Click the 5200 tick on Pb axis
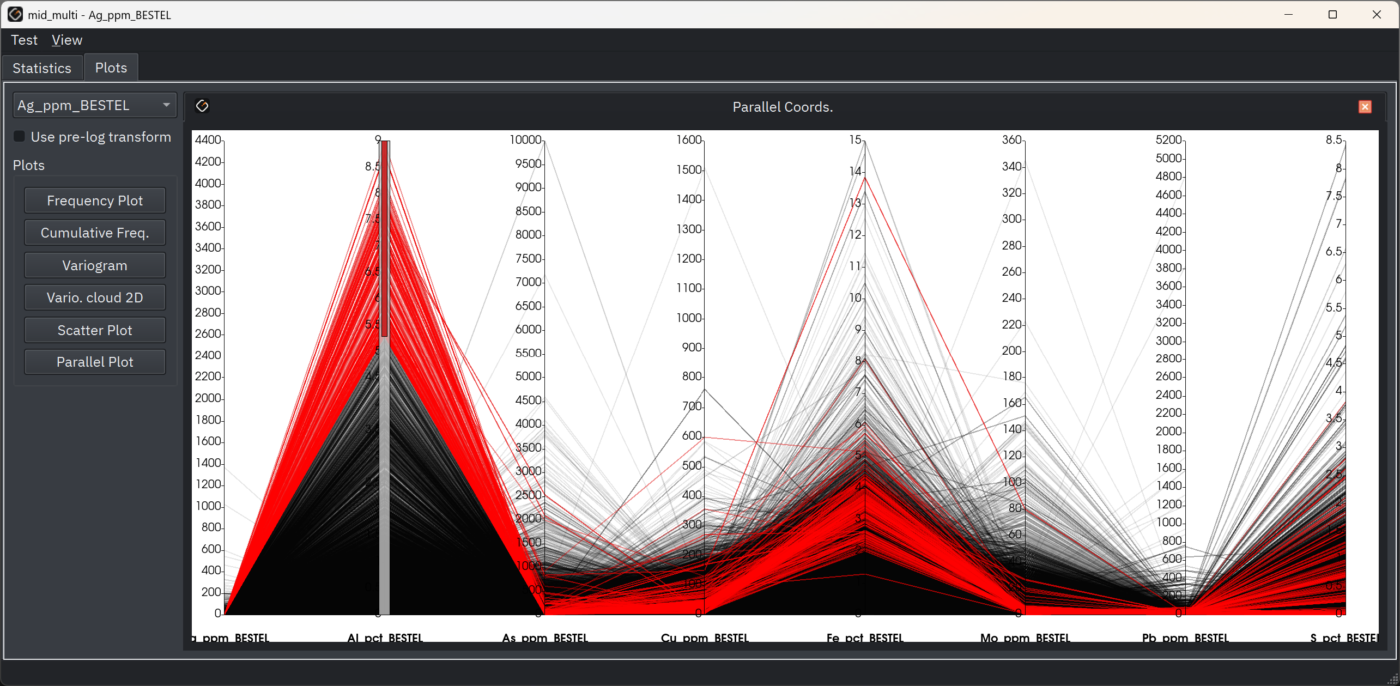 (1169, 140)
